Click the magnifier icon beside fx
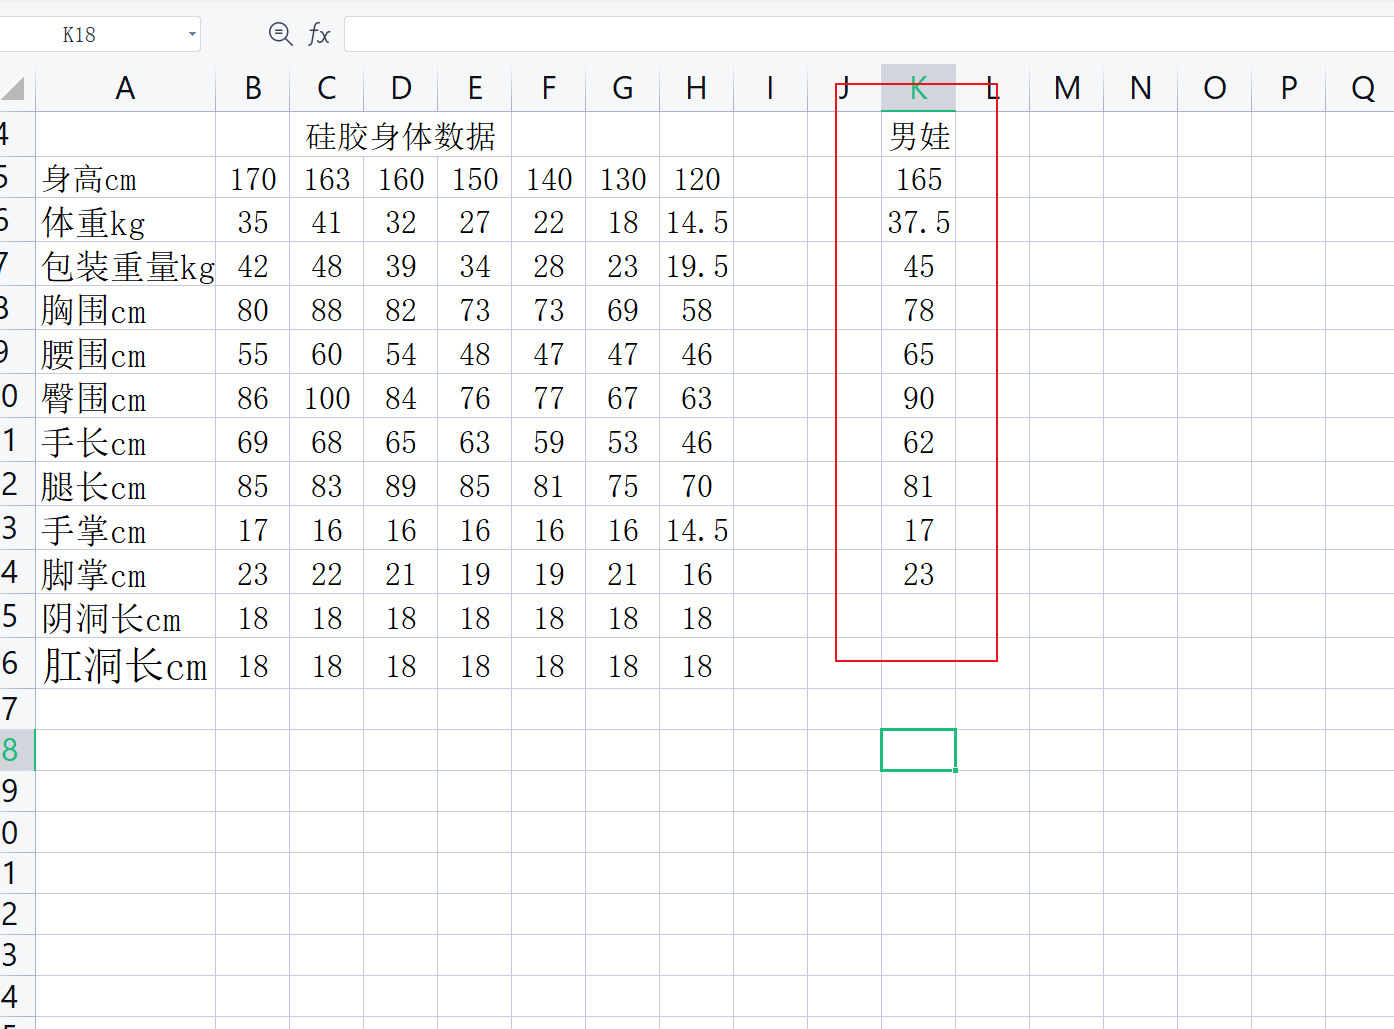The height and width of the screenshot is (1029, 1394). point(280,35)
